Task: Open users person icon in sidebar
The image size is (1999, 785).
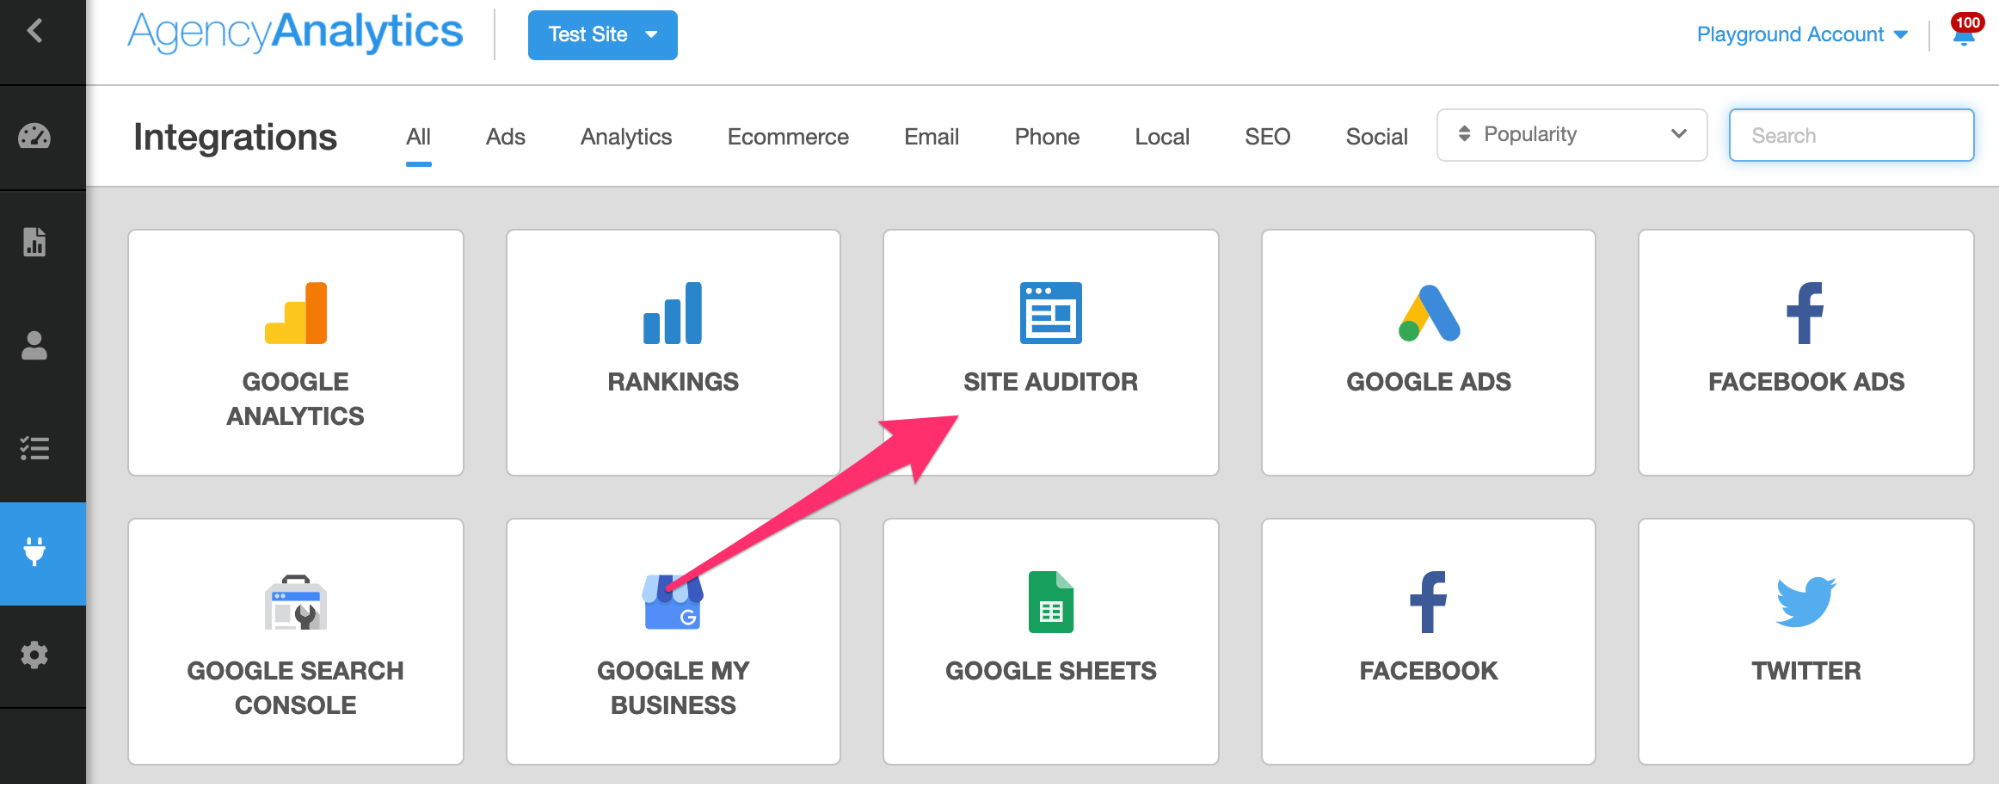Action: (35, 345)
